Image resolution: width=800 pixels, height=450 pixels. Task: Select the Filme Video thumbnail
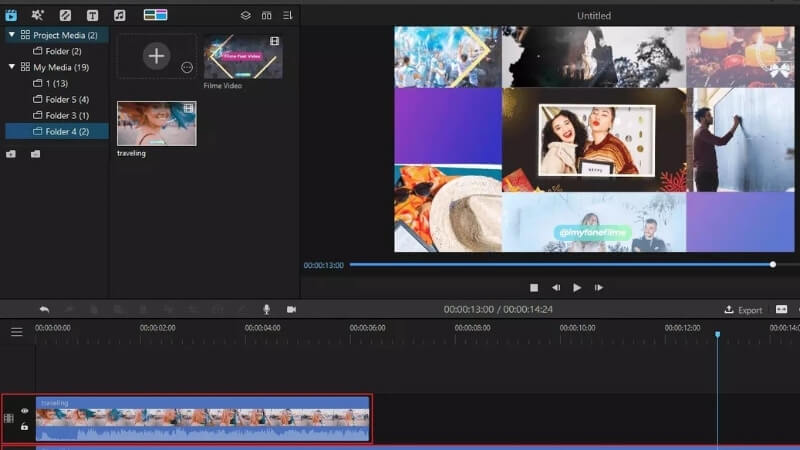pyautogui.click(x=243, y=57)
